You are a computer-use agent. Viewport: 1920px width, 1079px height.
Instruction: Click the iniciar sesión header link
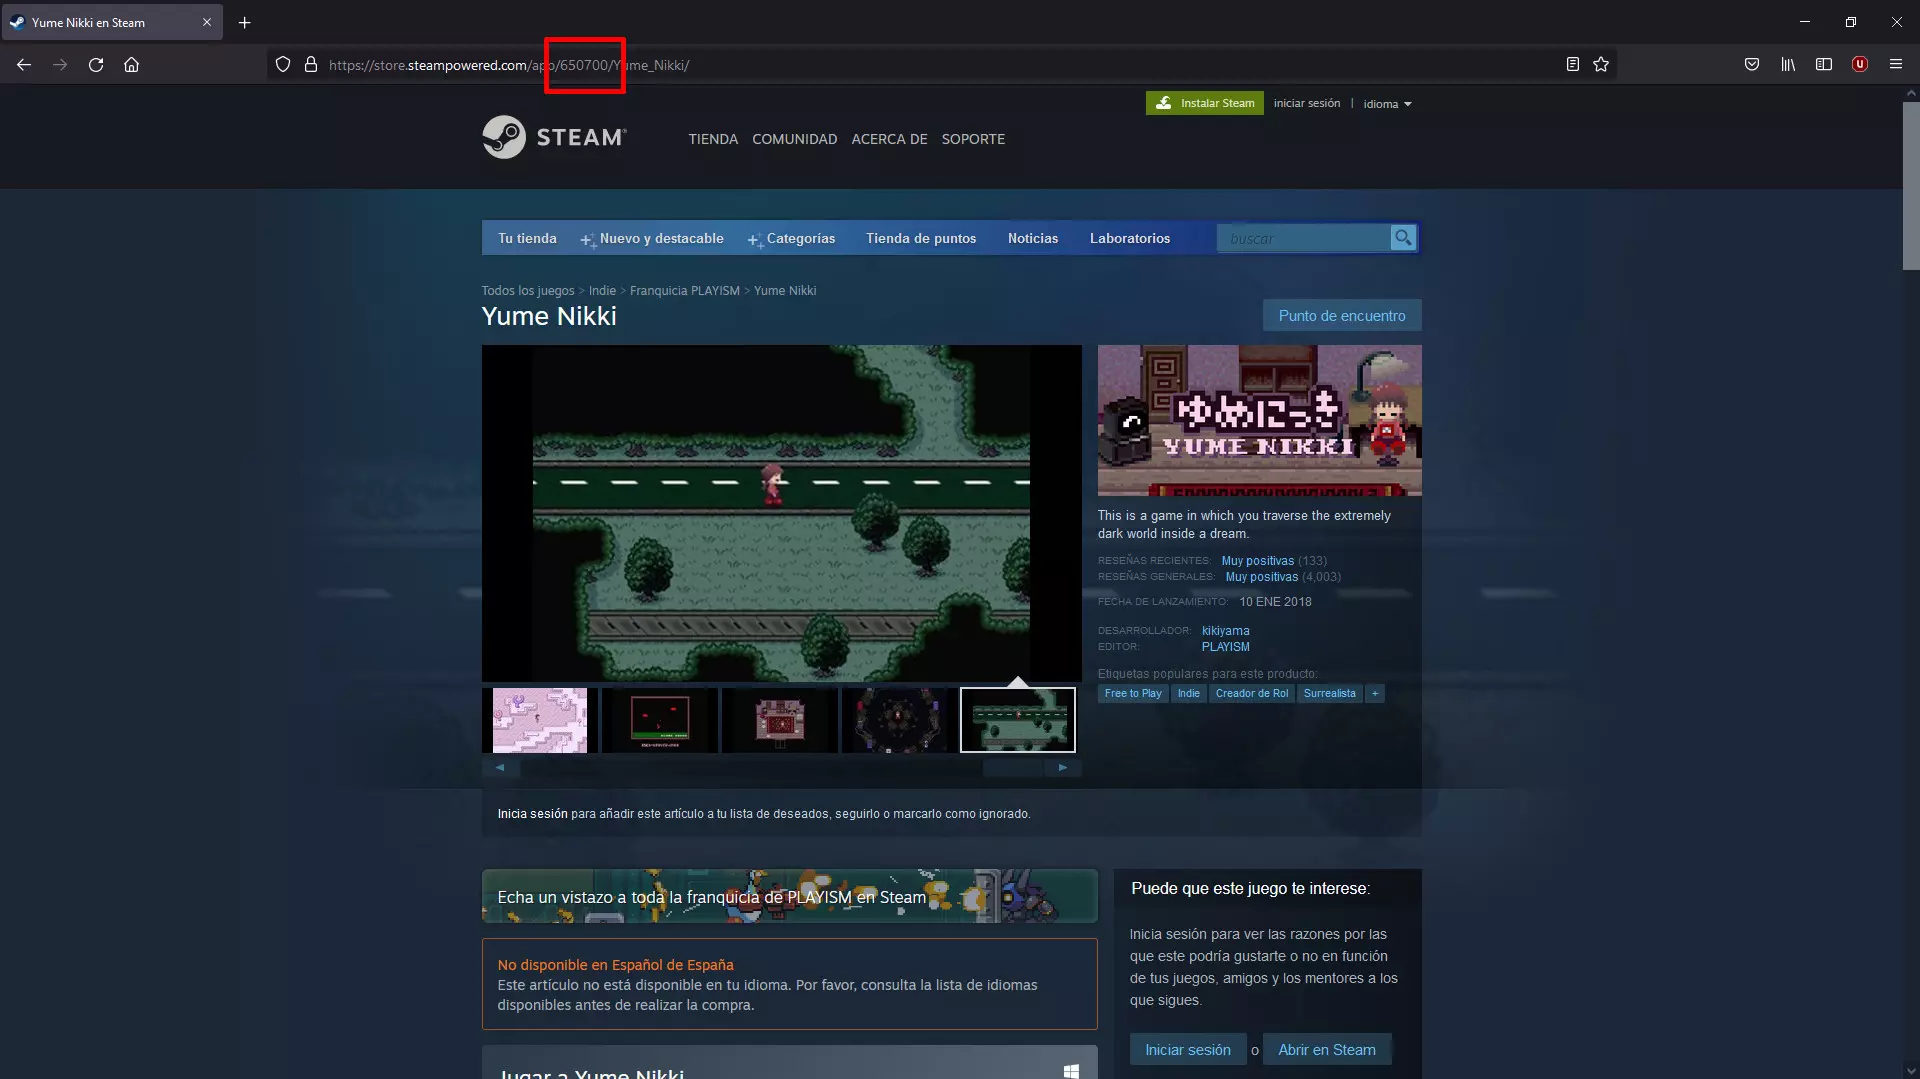1307,103
